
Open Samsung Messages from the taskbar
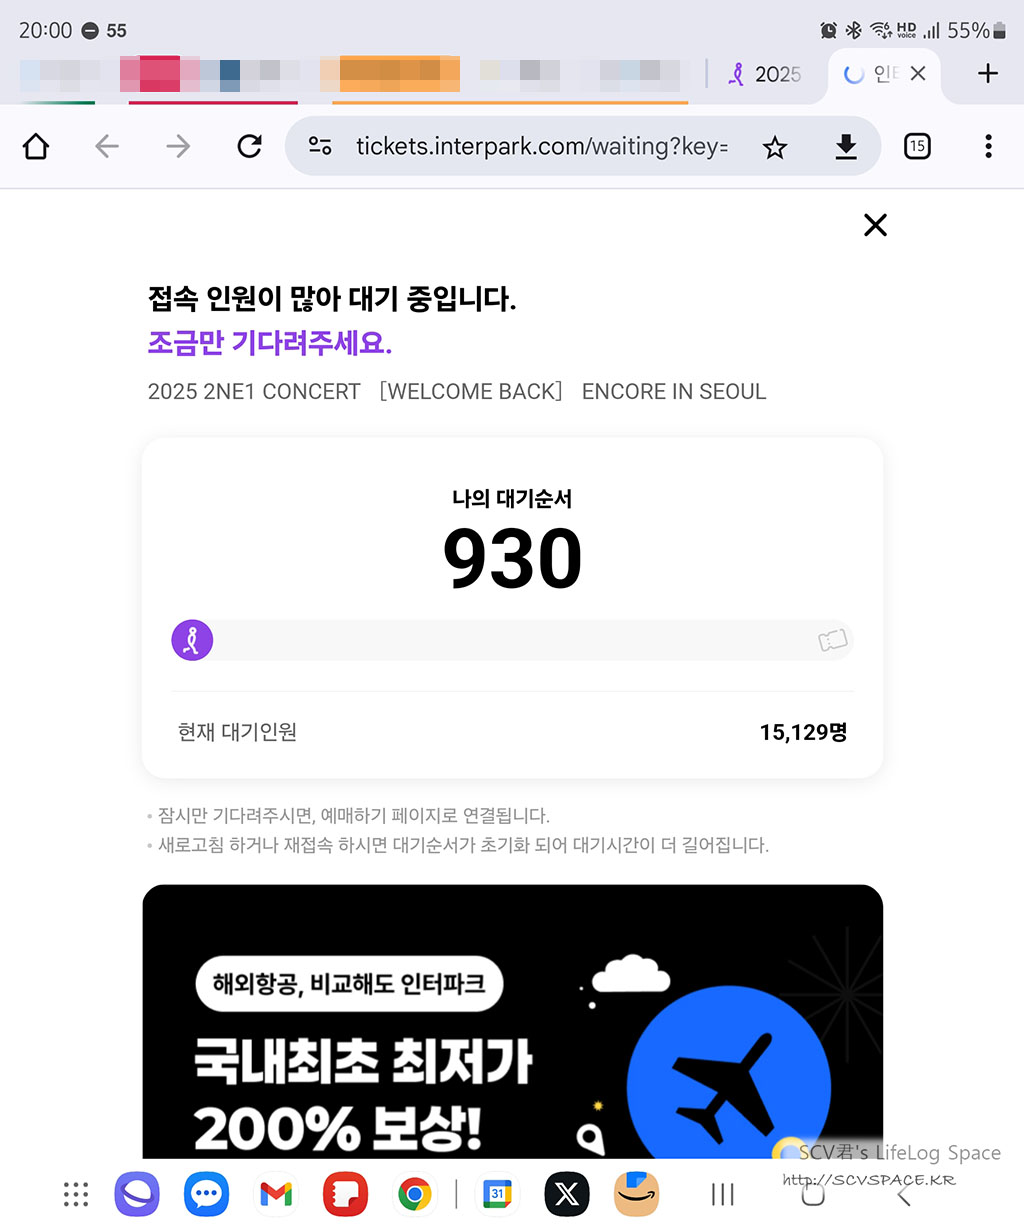(x=207, y=1194)
